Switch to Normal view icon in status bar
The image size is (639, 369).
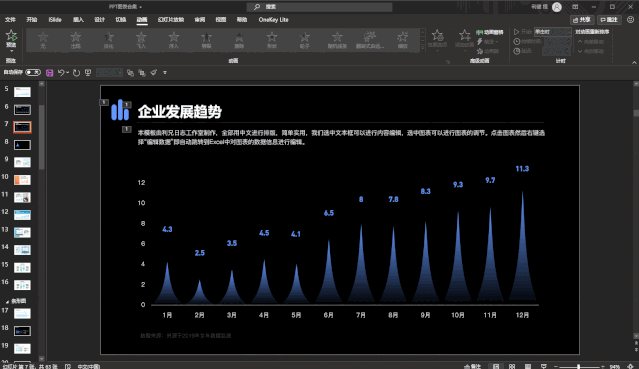click(x=496, y=366)
